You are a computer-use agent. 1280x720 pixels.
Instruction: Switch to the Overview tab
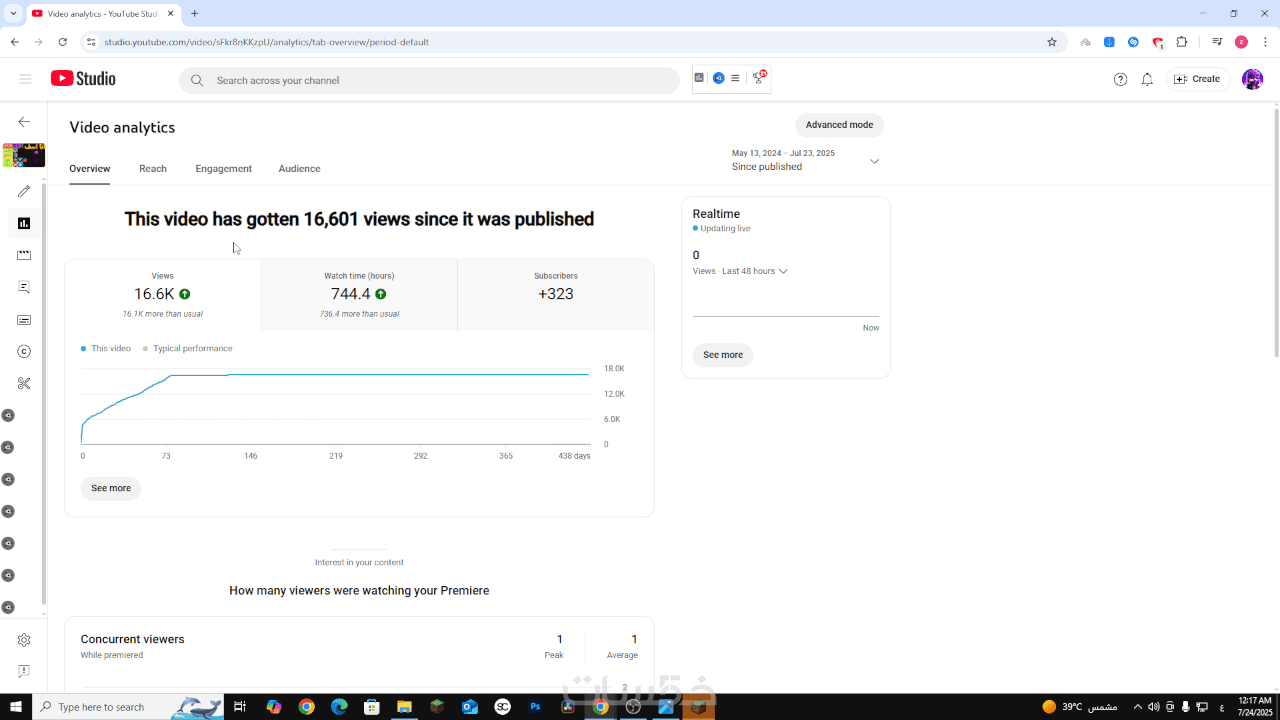pyautogui.click(x=90, y=169)
